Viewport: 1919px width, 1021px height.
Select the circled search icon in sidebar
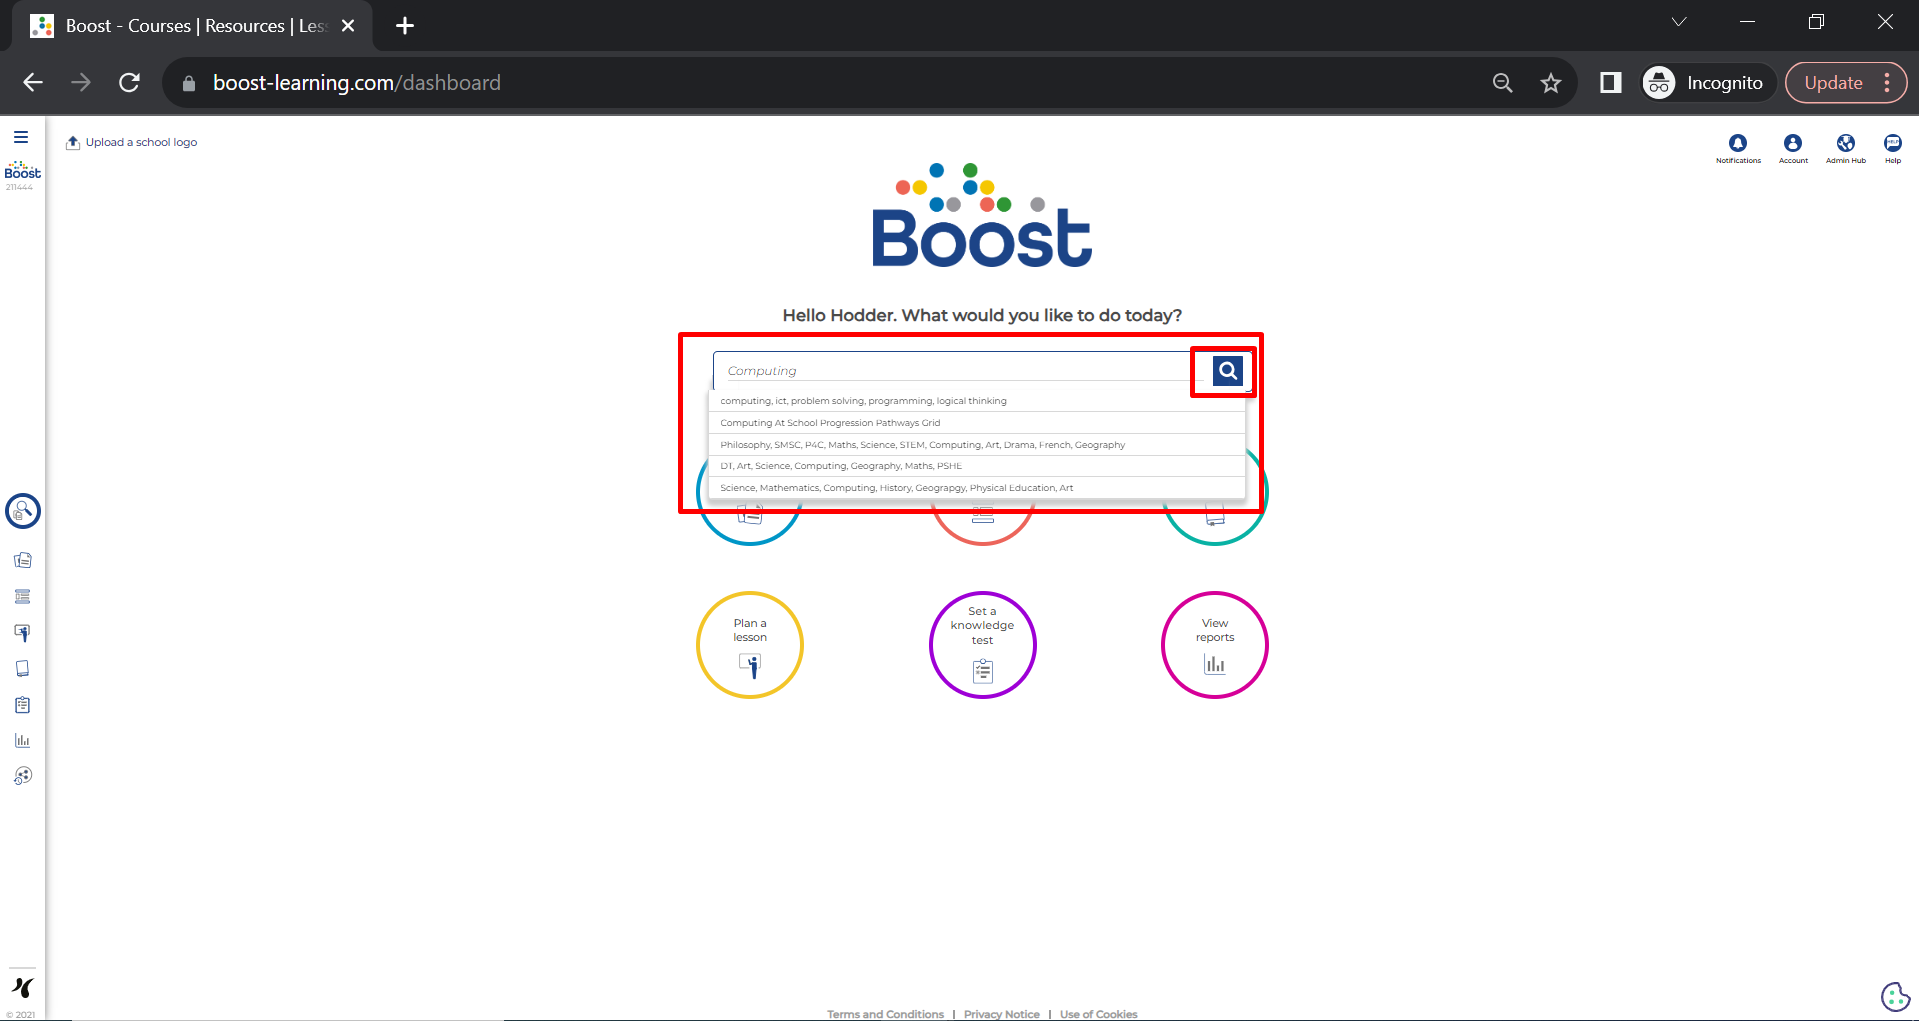click(x=23, y=511)
